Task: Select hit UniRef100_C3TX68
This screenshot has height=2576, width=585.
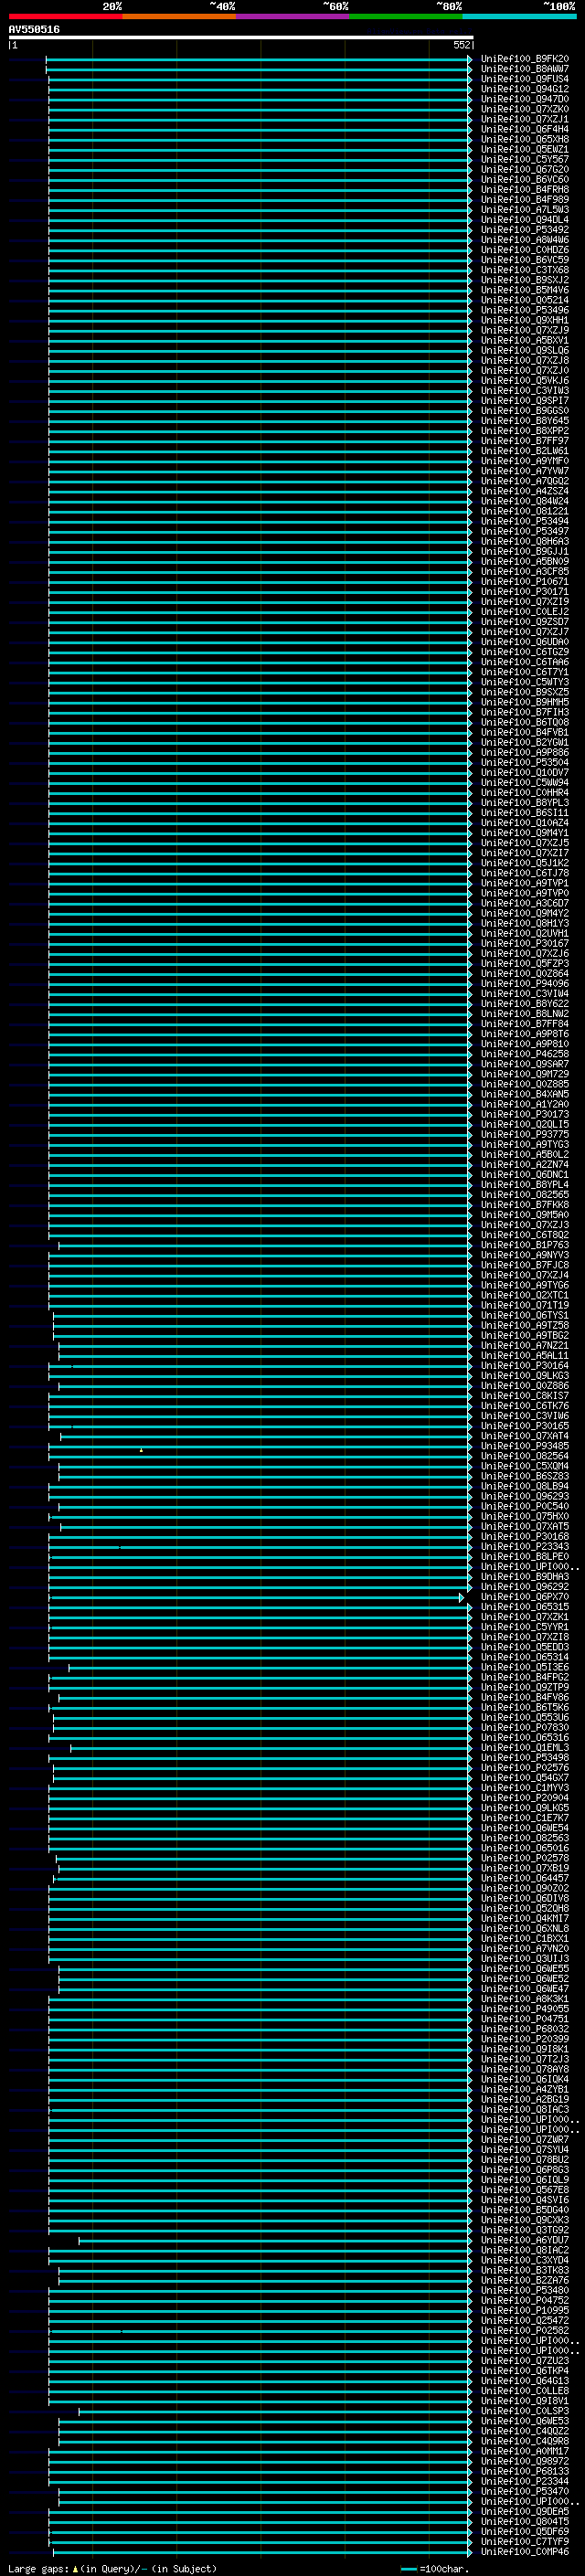Action: 524,270
